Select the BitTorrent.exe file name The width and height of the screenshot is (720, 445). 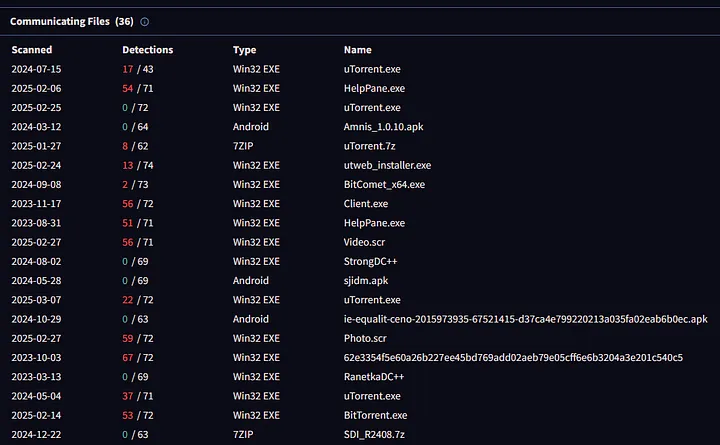(x=376, y=415)
